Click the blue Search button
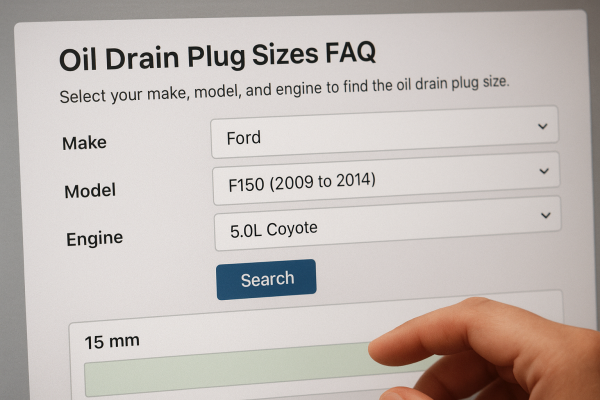Image resolution: width=600 pixels, height=400 pixels. click(266, 279)
